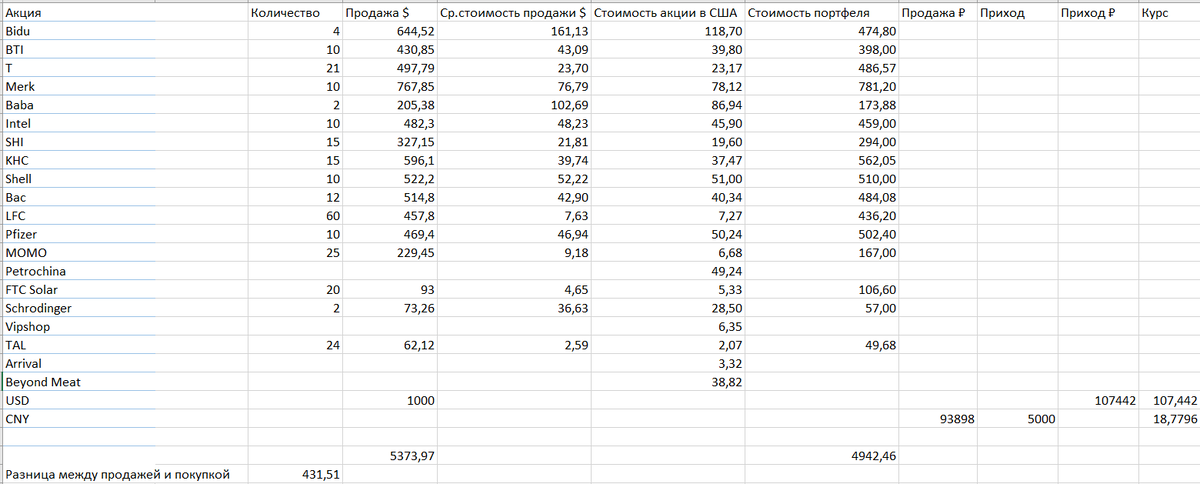Click the 'Приход ₽' header cell
Screen dimensions: 1200x484
click(x=1097, y=14)
